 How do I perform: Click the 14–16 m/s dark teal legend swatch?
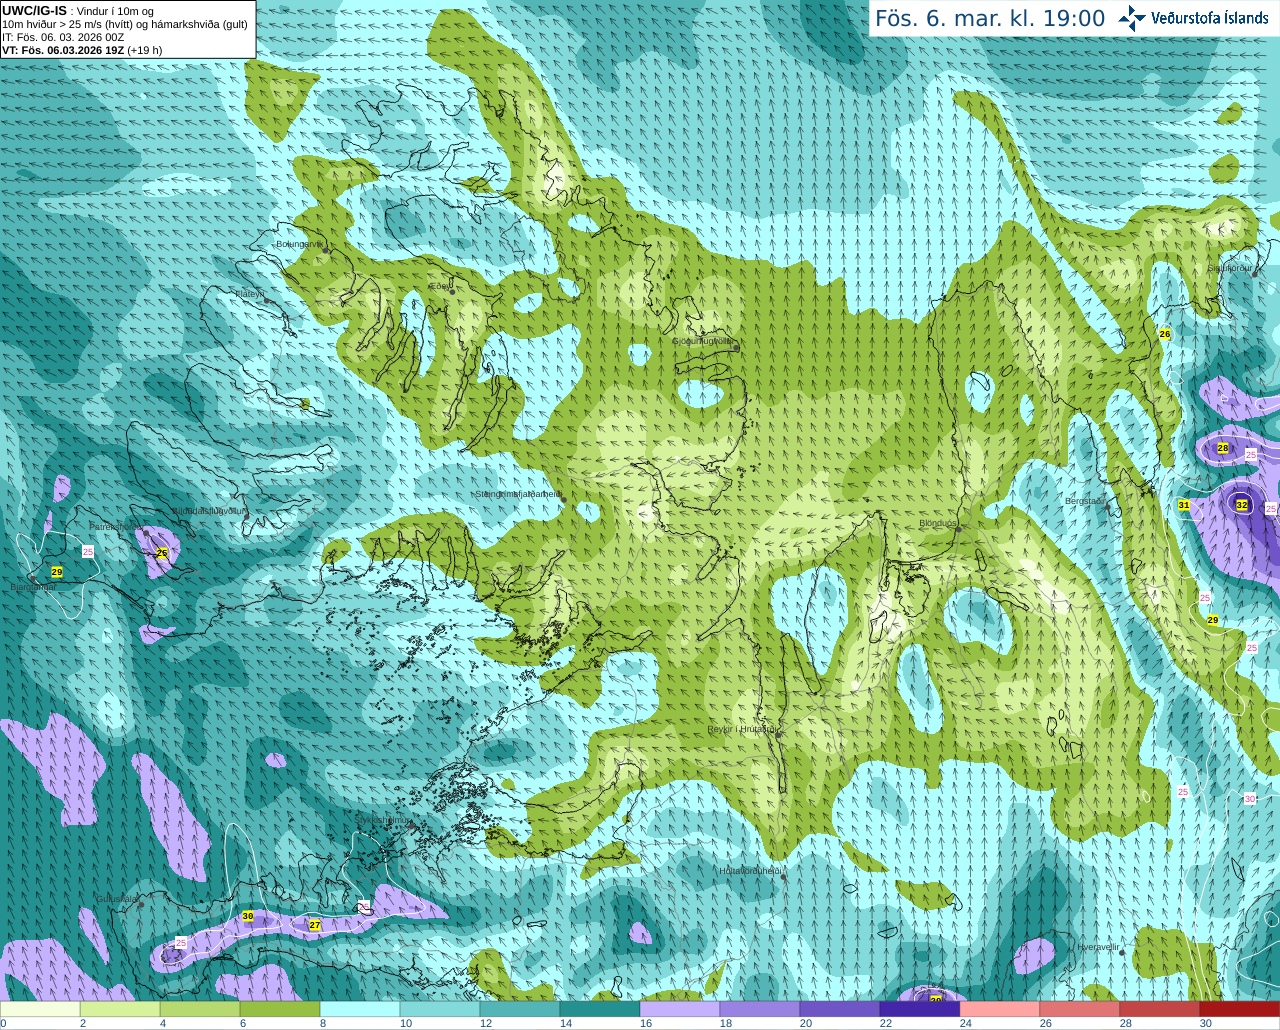(600, 1009)
